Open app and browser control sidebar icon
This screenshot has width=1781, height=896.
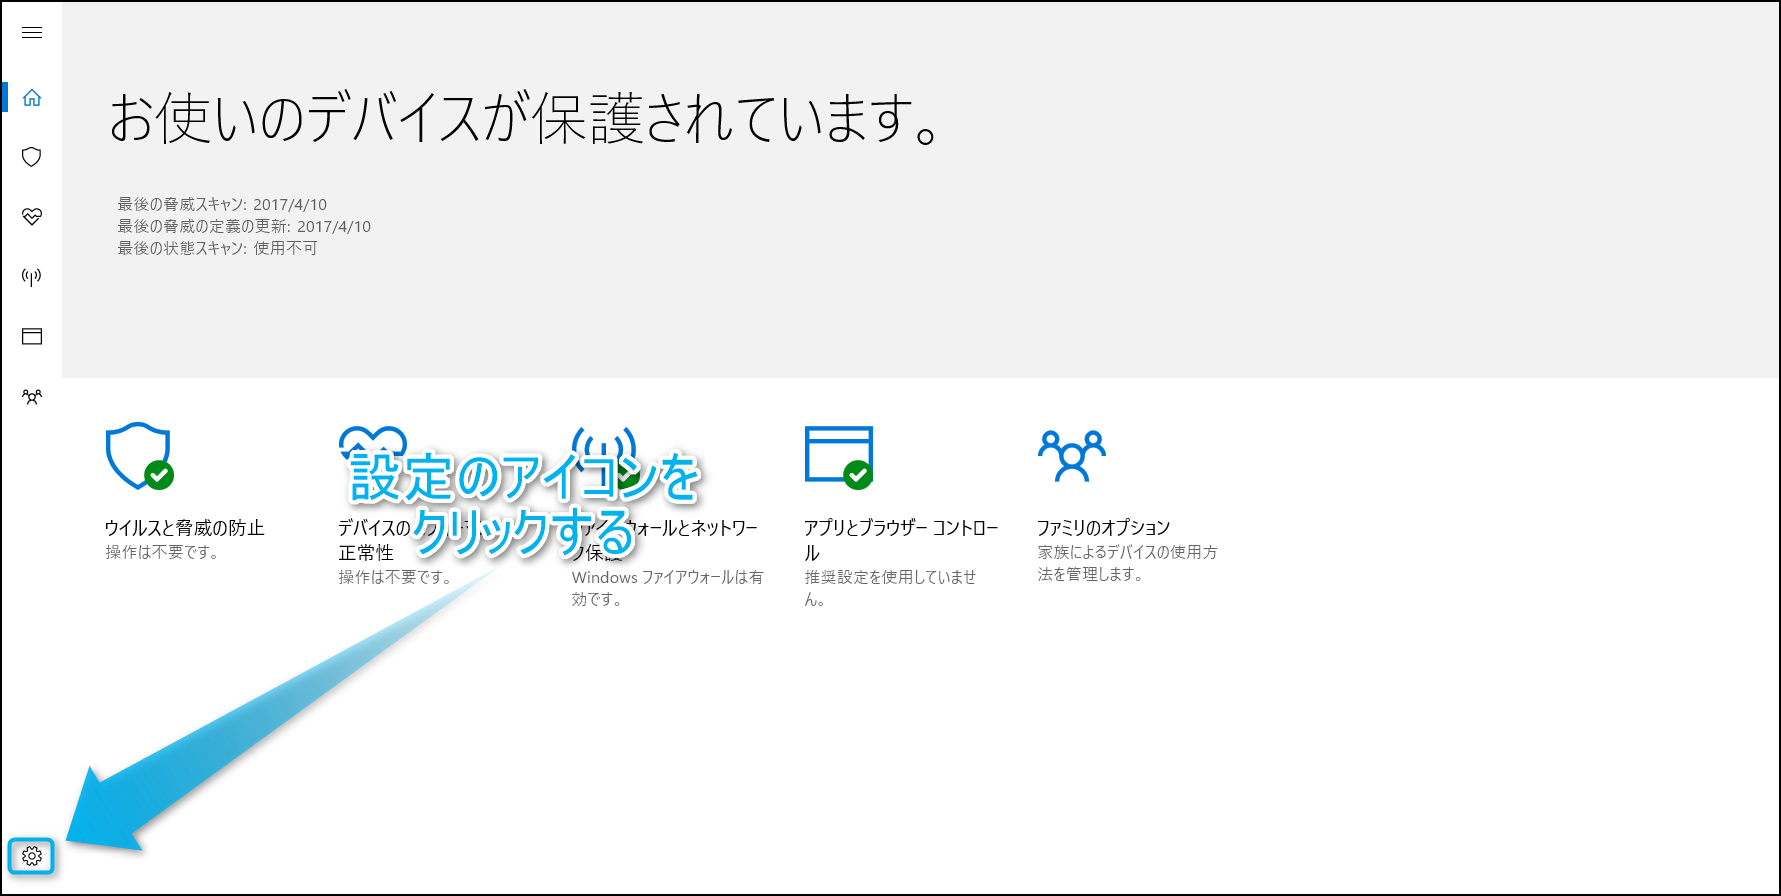[32, 337]
